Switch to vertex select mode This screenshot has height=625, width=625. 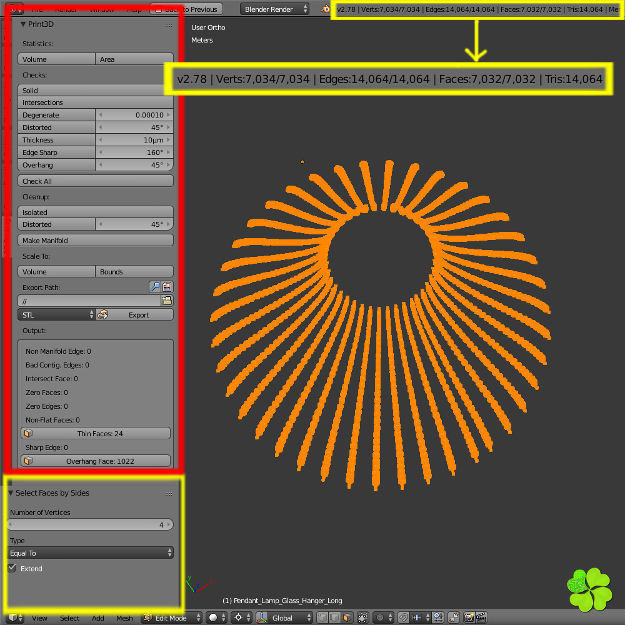click(322, 617)
